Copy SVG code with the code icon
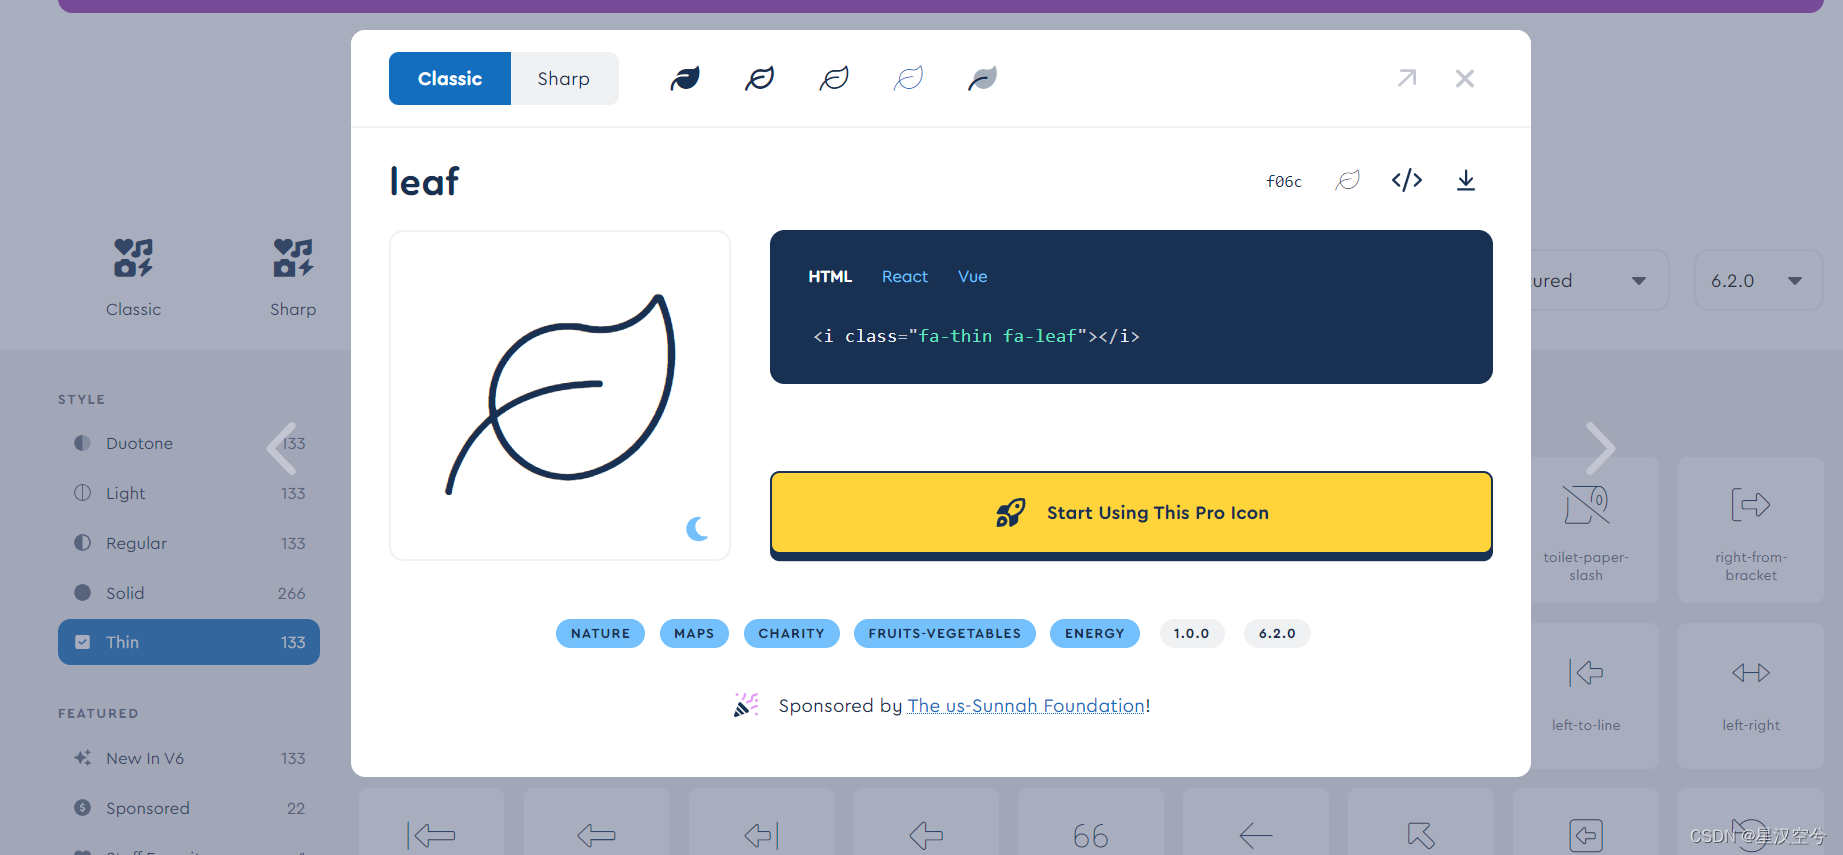Screen dimensions: 1843x855 pyautogui.click(x=1407, y=180)
